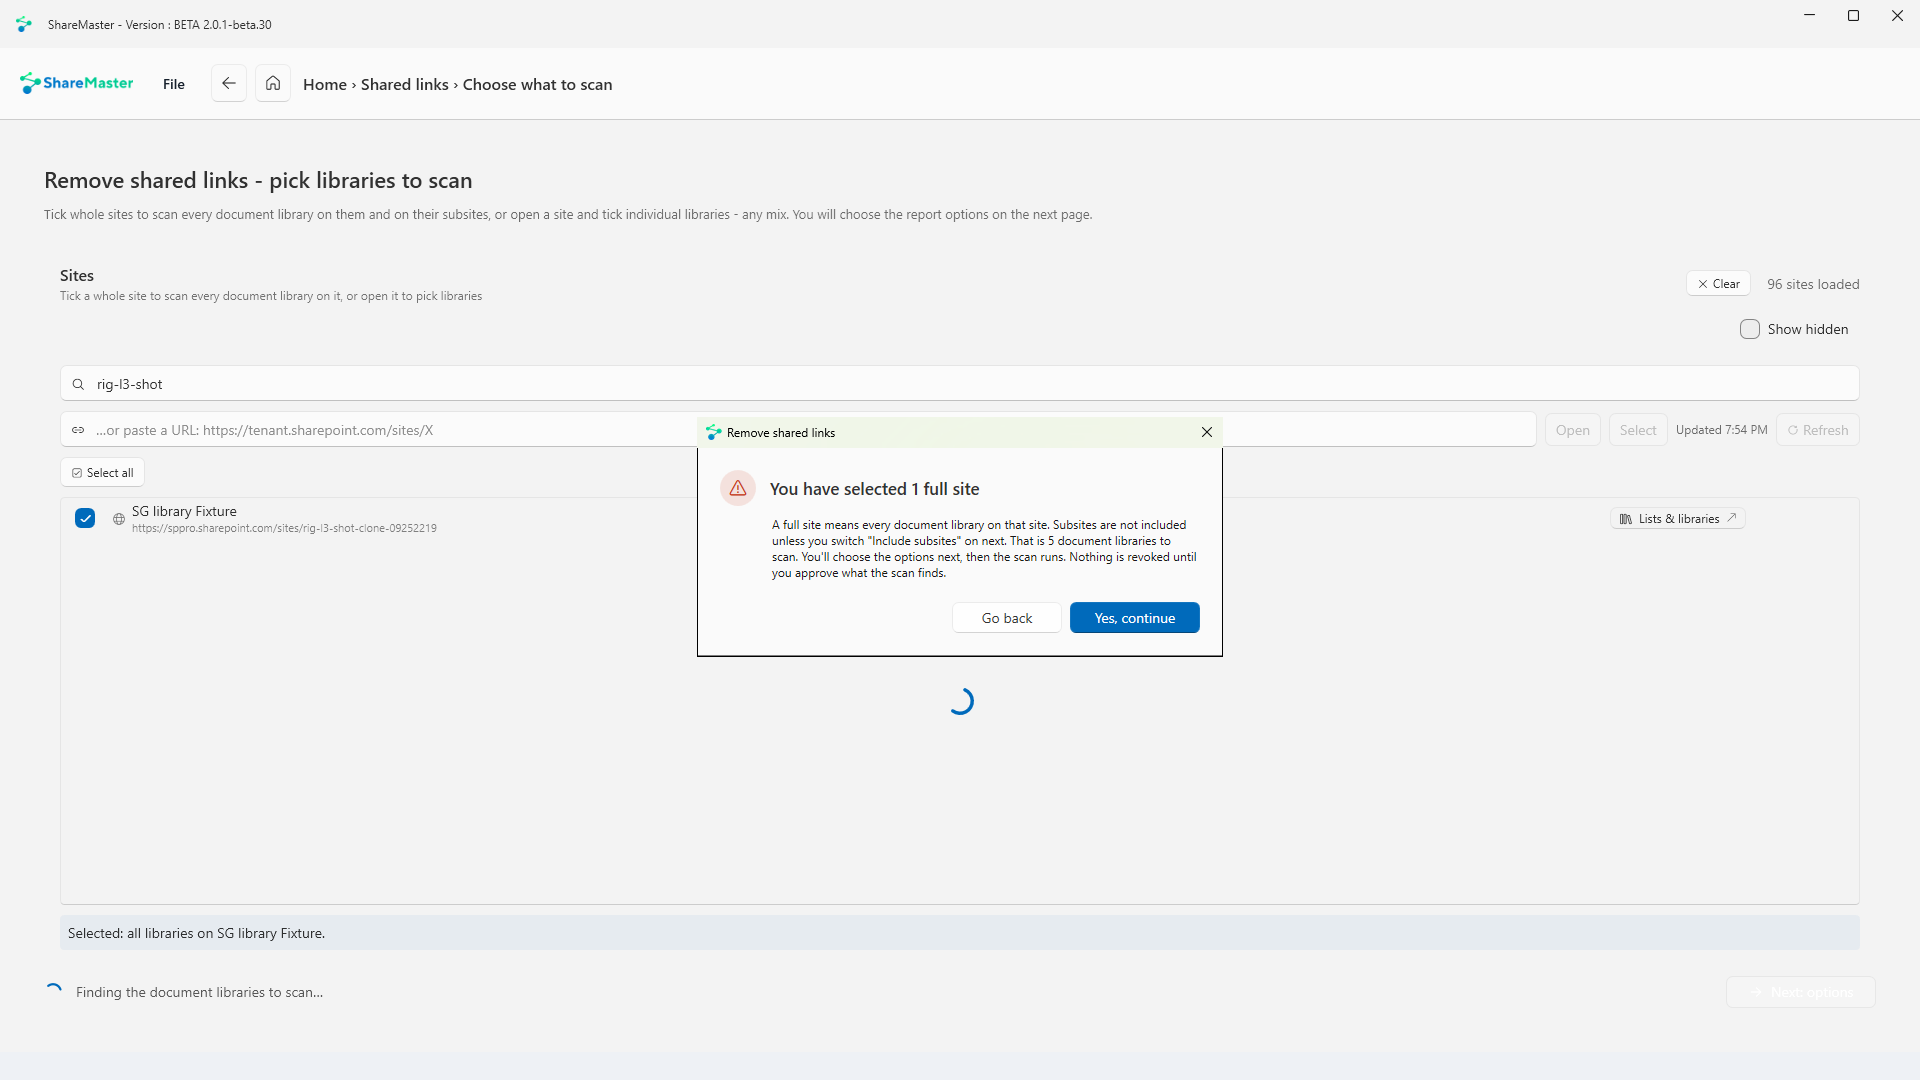The width and height of the screenshot is (1920, 1080).
Task: Click the back arrow navigation button
Action: (x=229, y=83)
